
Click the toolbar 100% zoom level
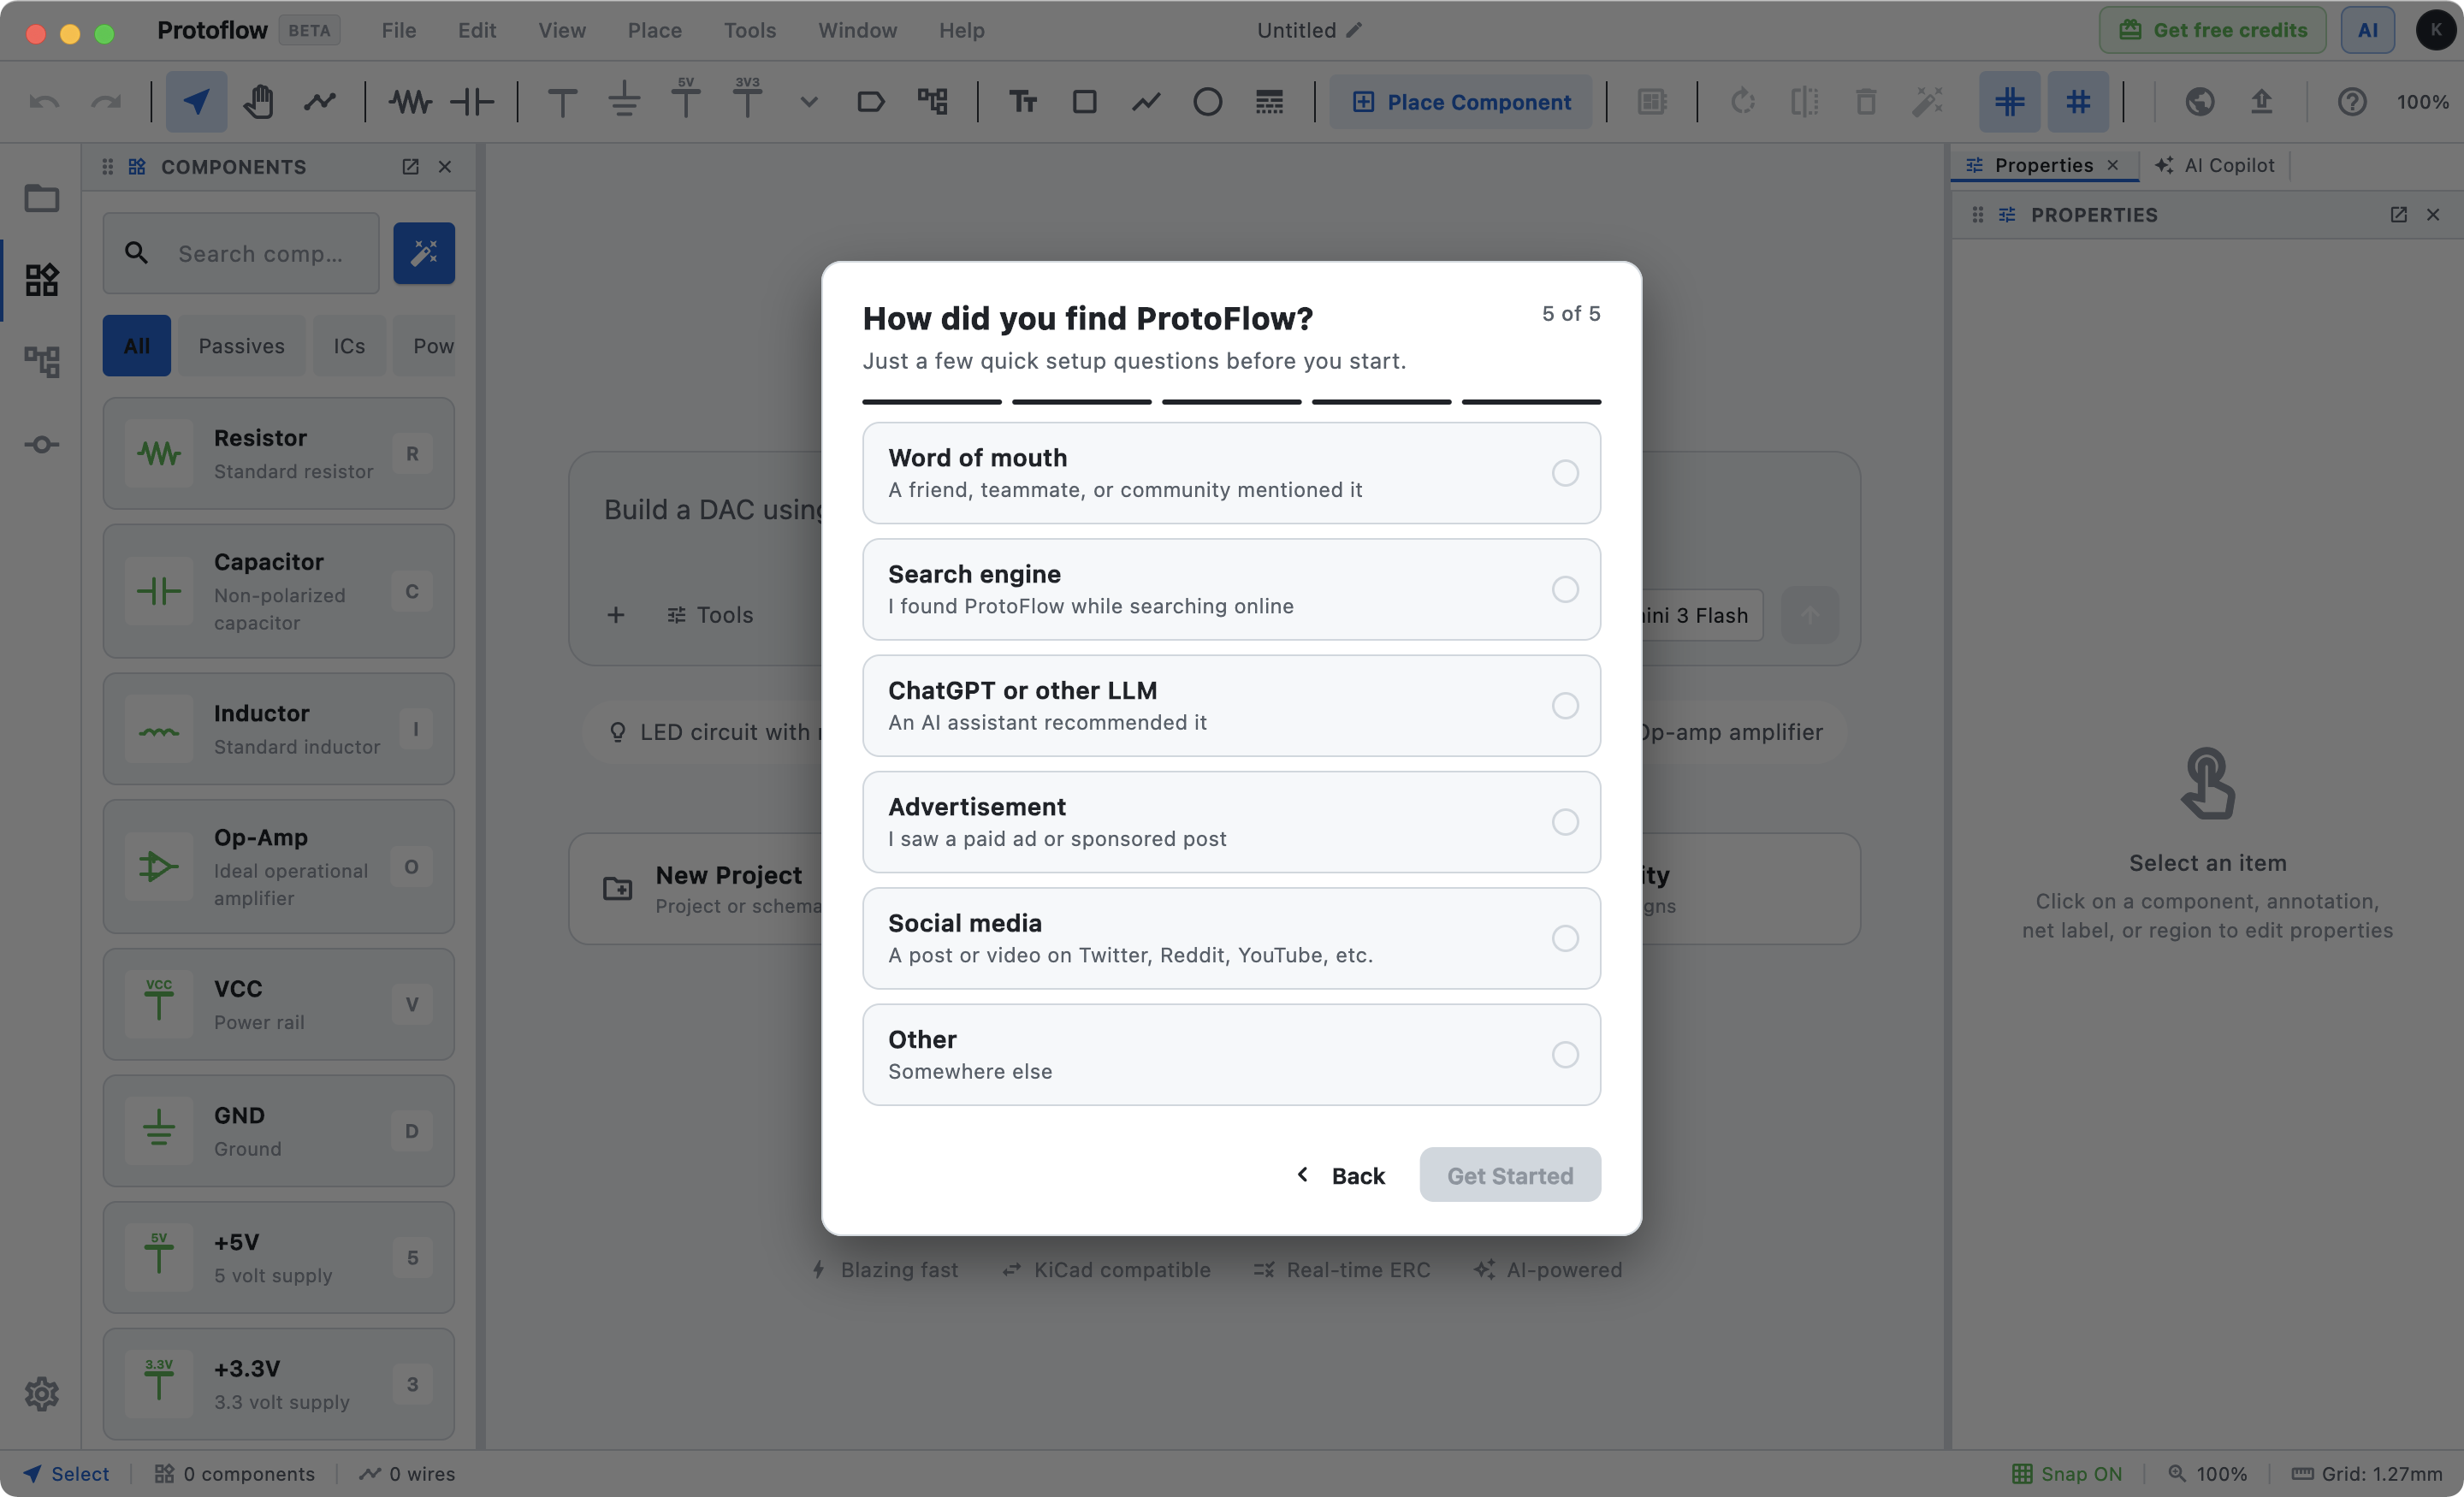2423,101
